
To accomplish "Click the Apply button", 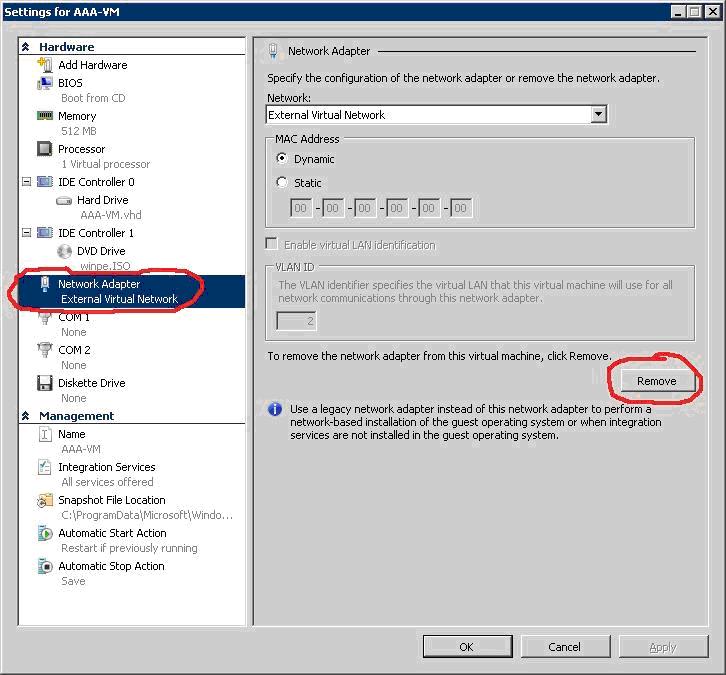I will click(663, 647).
